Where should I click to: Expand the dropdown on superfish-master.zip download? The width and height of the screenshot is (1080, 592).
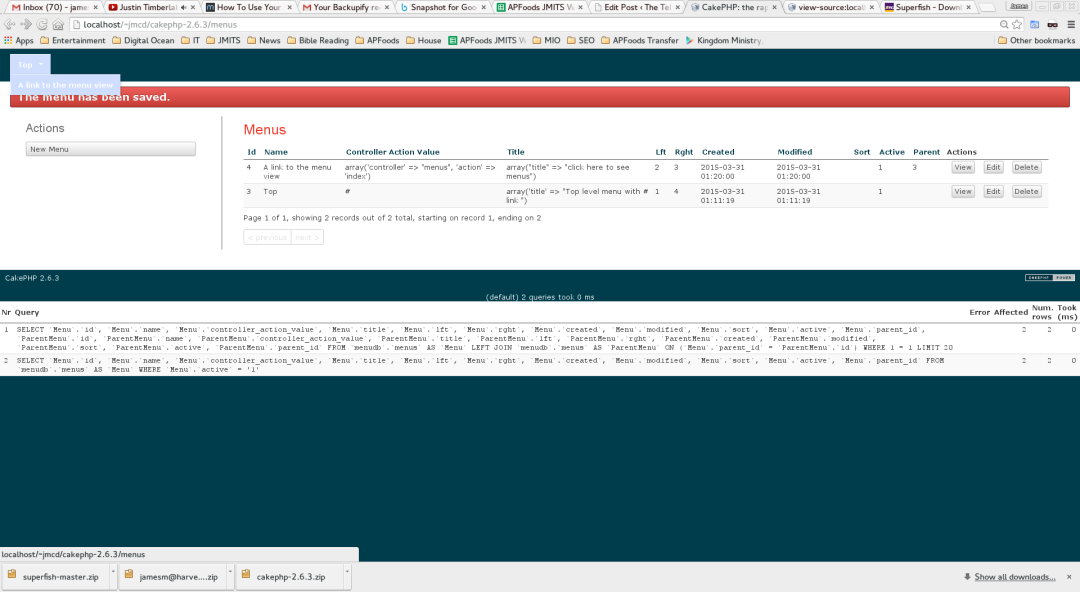click(113, 576)
